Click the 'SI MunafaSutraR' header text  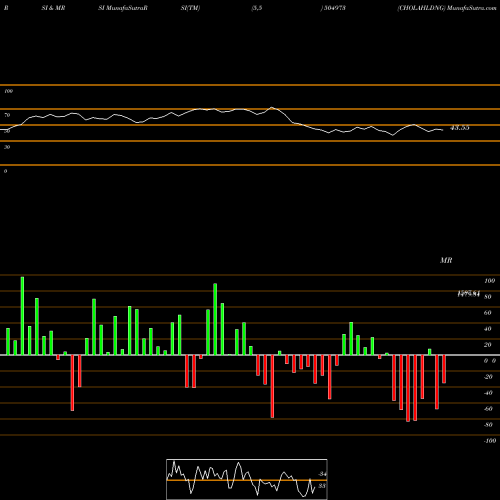[123, 8]
